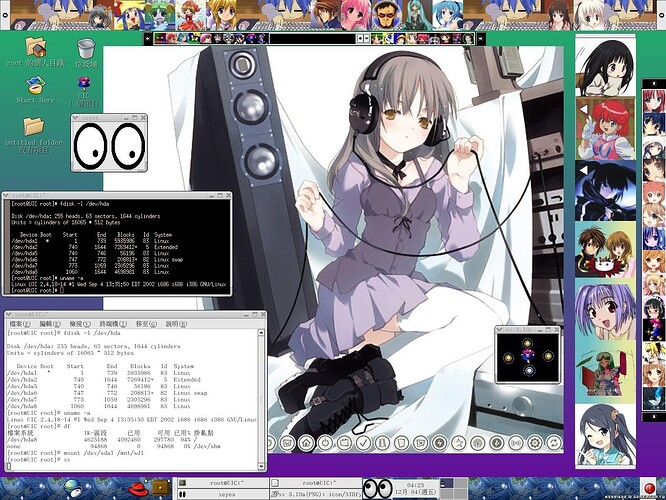Open the Start Here desktop icon
This screenshot has height=500, width=666.
pos(35,90)
